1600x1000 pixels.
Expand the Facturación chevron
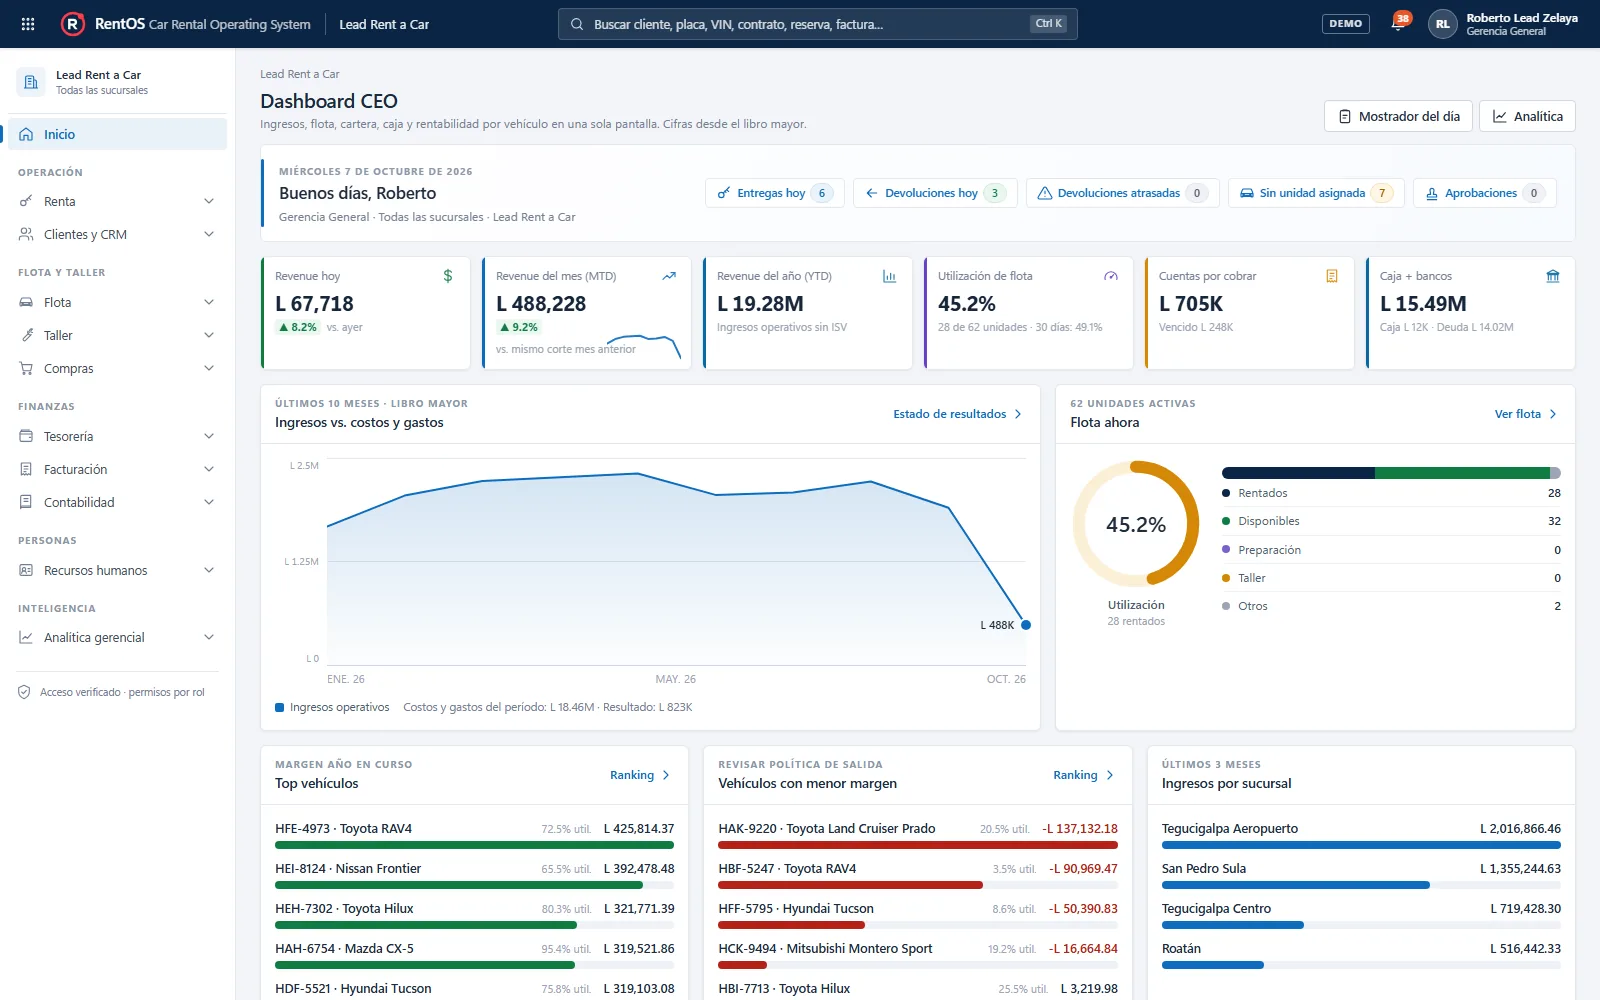(x=209, y=469)
